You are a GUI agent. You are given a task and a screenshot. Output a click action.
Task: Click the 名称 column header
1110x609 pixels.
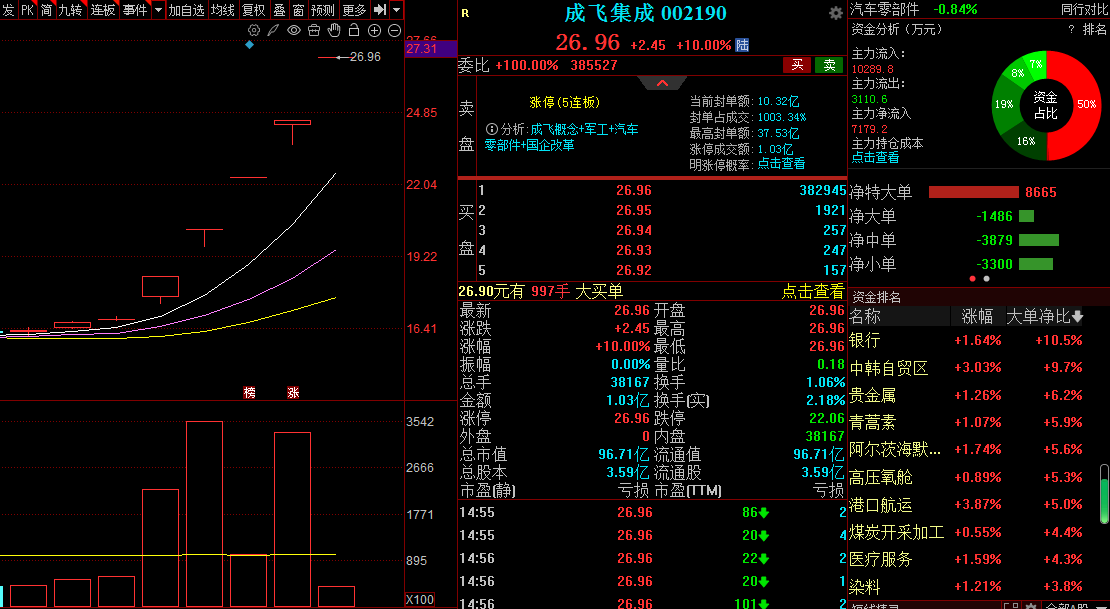(x=865, y=317)
